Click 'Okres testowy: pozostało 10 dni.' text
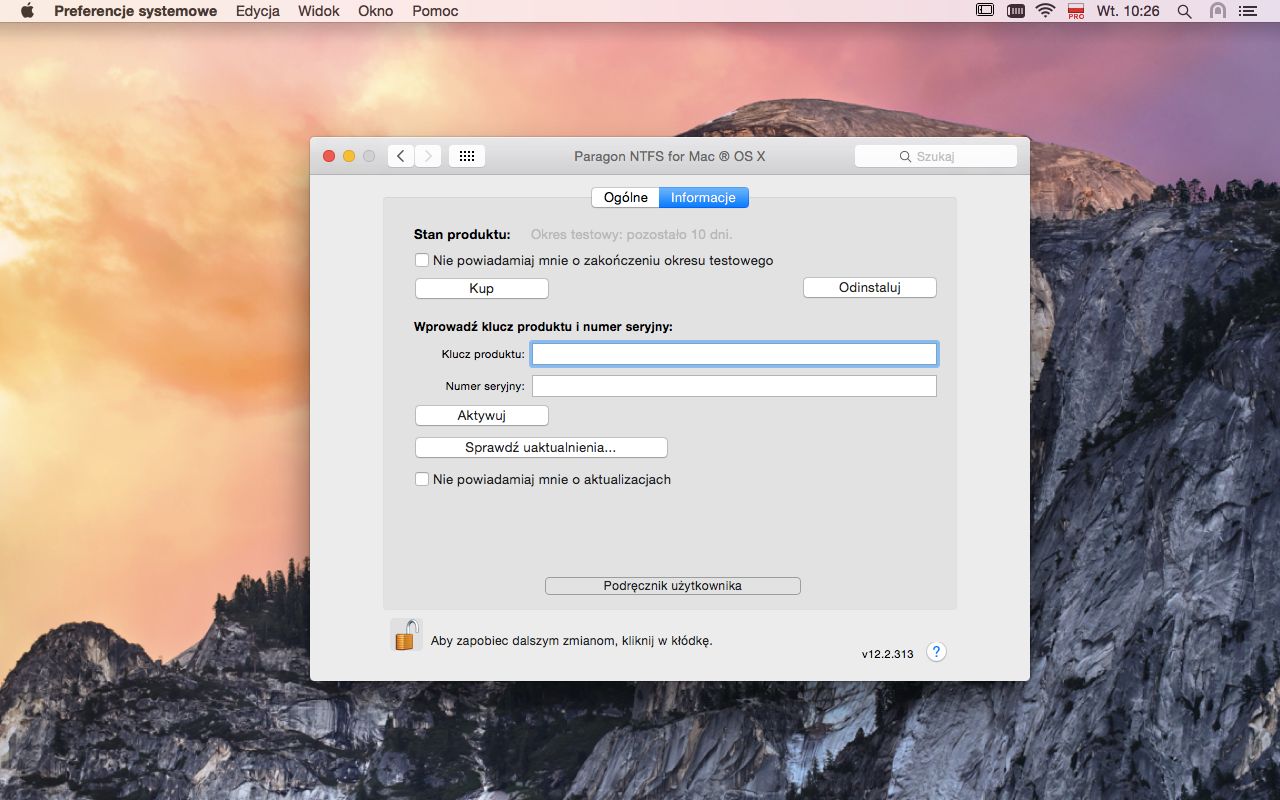The height and width of the screenshot is (800, 1280). (x=632, y=234)
